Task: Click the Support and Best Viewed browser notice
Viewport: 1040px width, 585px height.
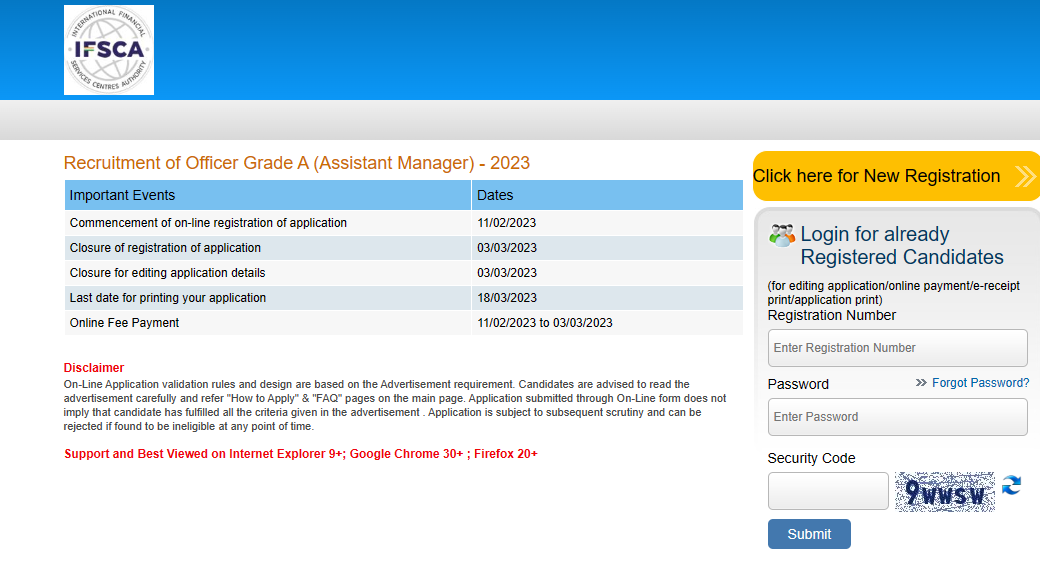Action: tap(300, 454)
